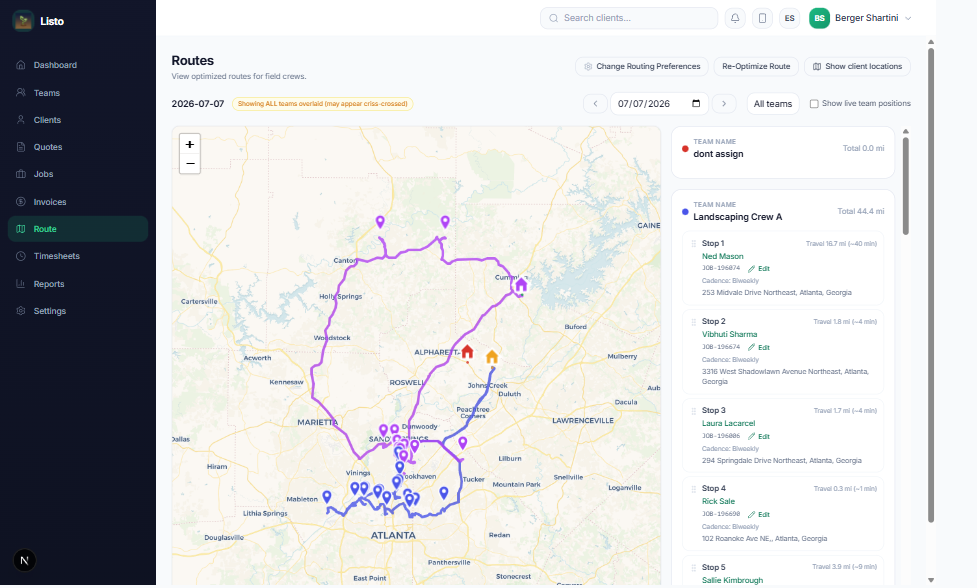The image size is (977, 588).
Task: Open Vibhuti Sharma client link
Action: pos(729,334)
